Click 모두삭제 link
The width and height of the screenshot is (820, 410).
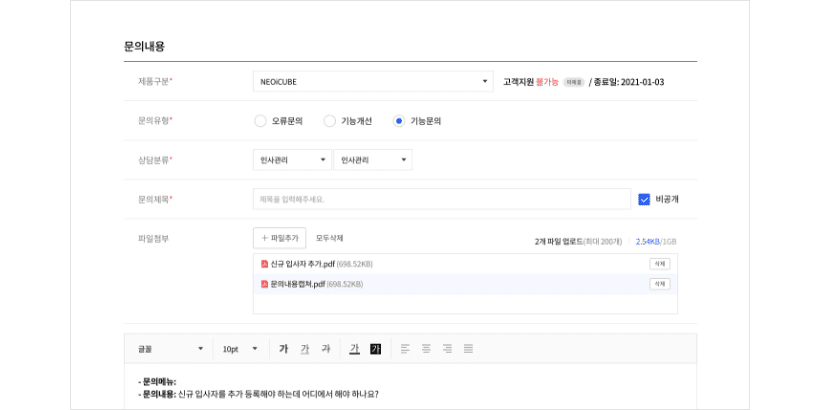329,238
